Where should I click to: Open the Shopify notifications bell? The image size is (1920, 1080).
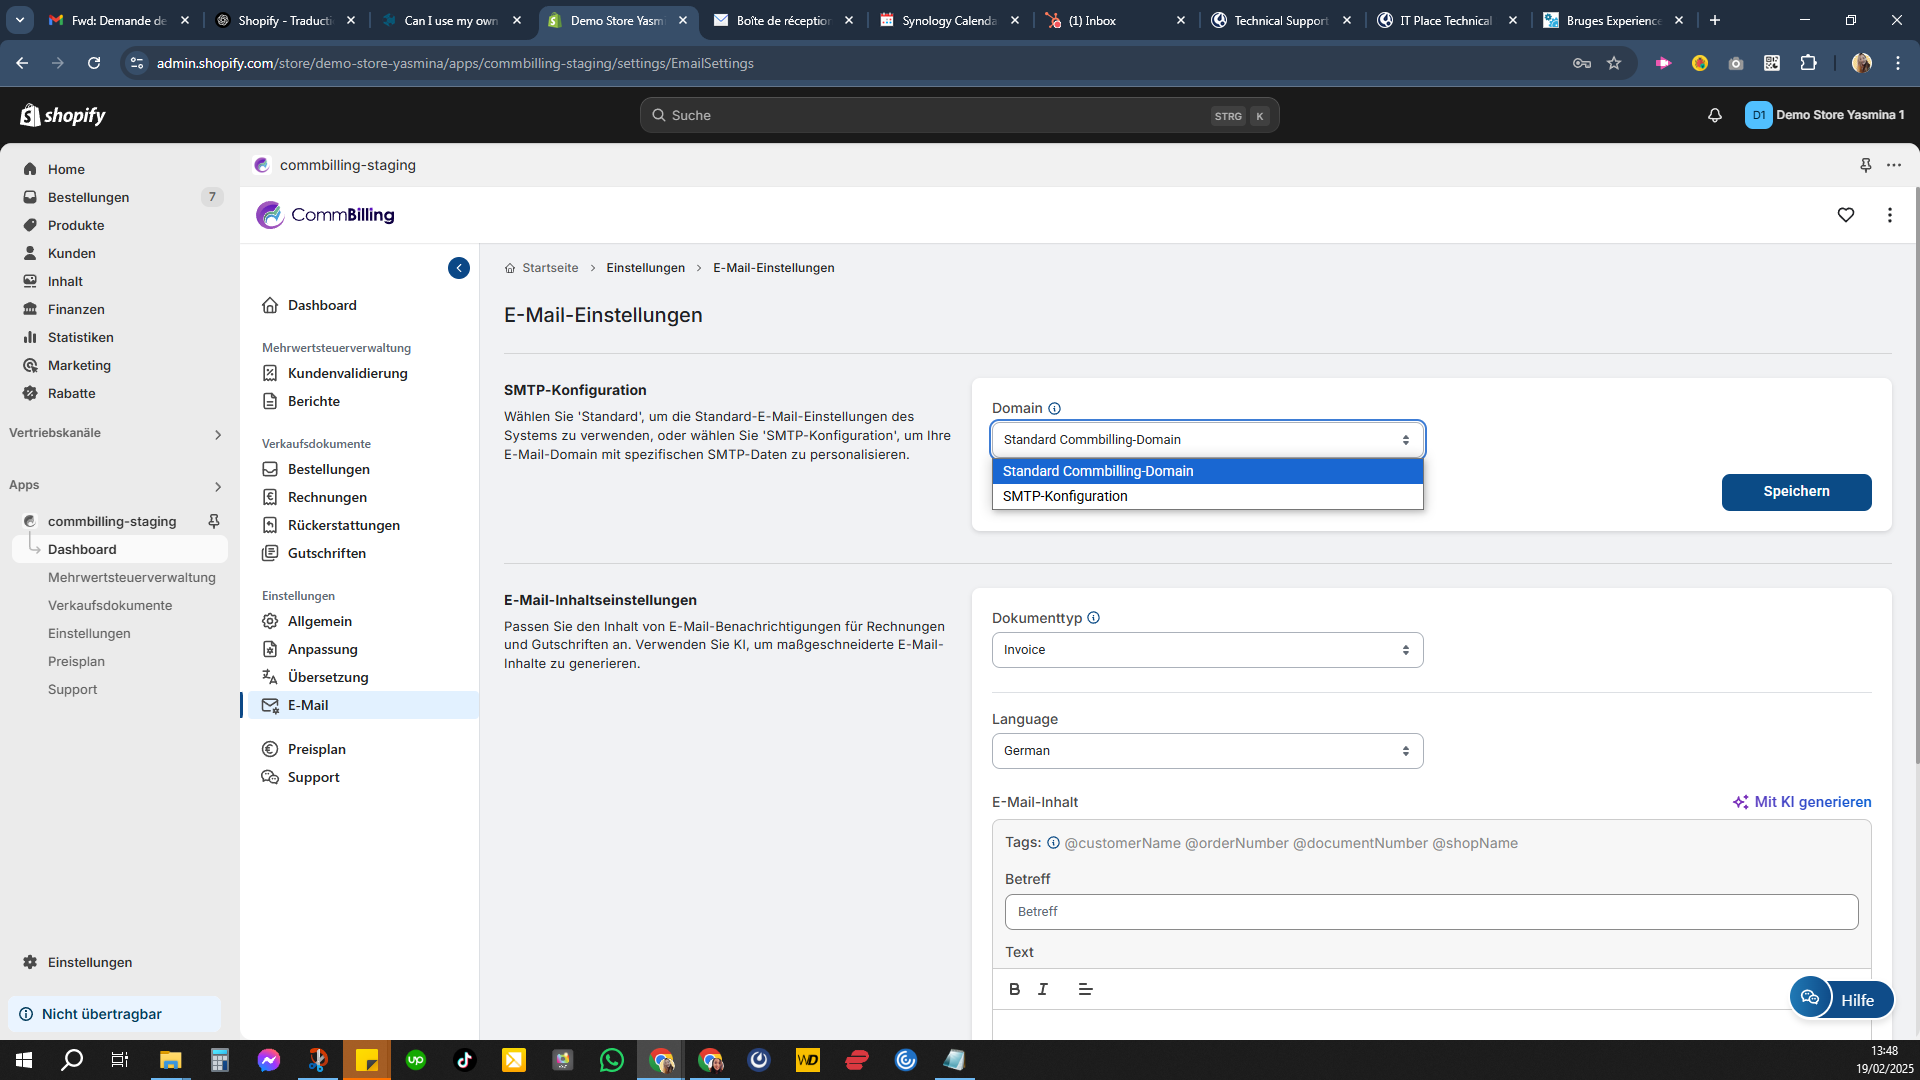pos(1715,115)
